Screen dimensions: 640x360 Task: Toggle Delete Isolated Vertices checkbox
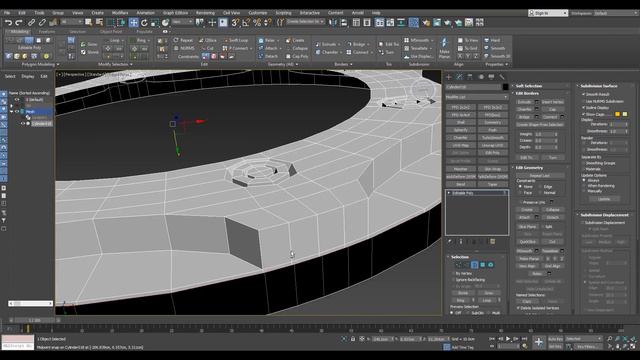point(518,308)
